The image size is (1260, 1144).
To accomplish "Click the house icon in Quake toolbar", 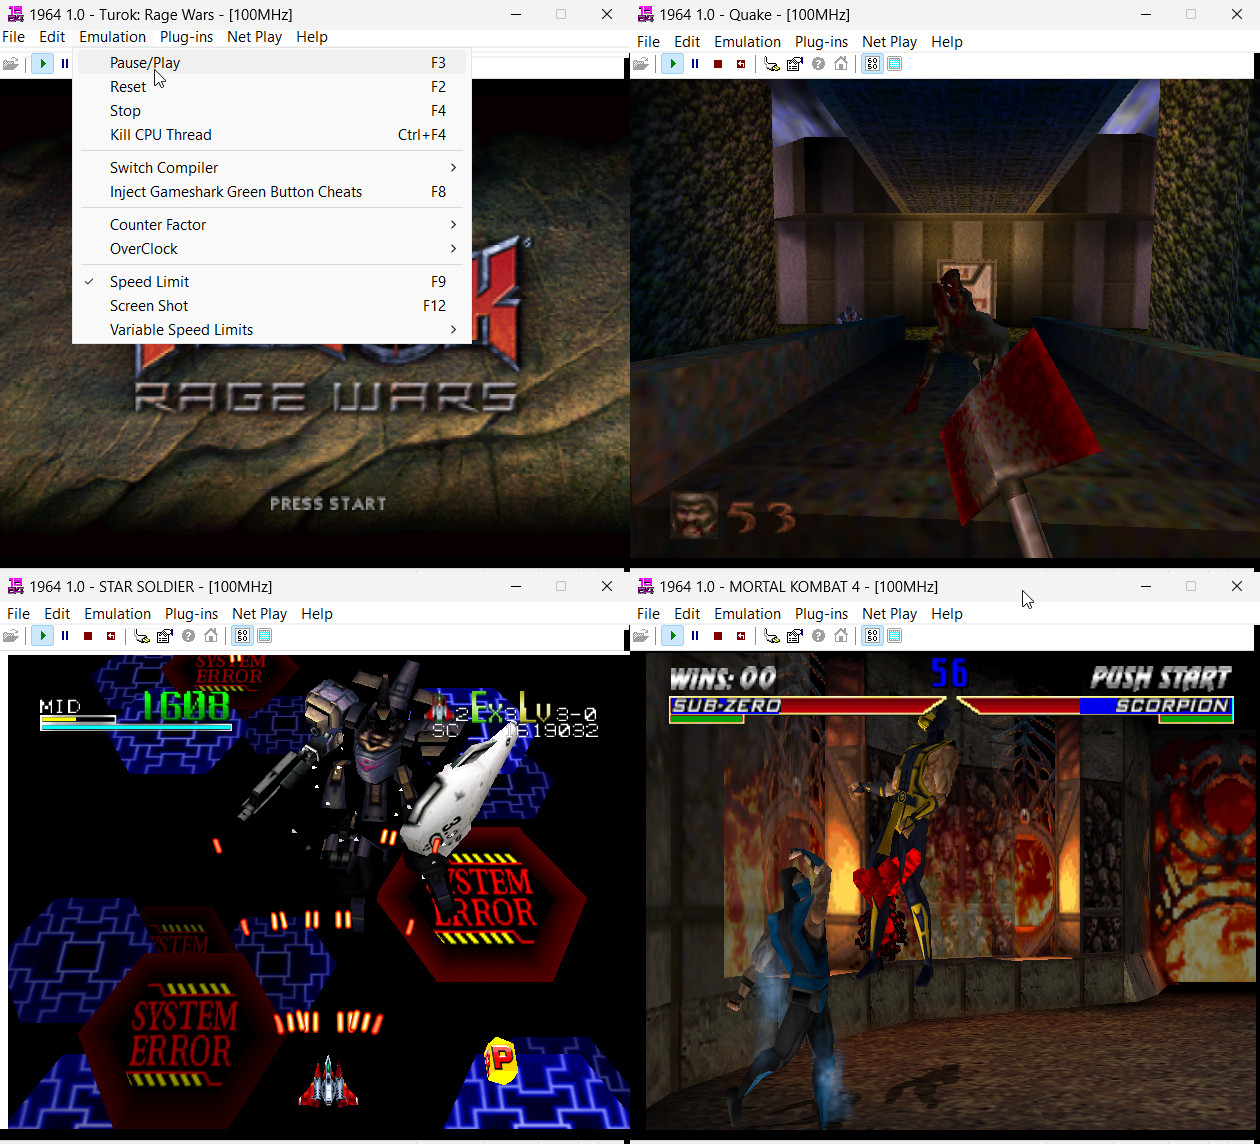I will click(x=841, y=64).
